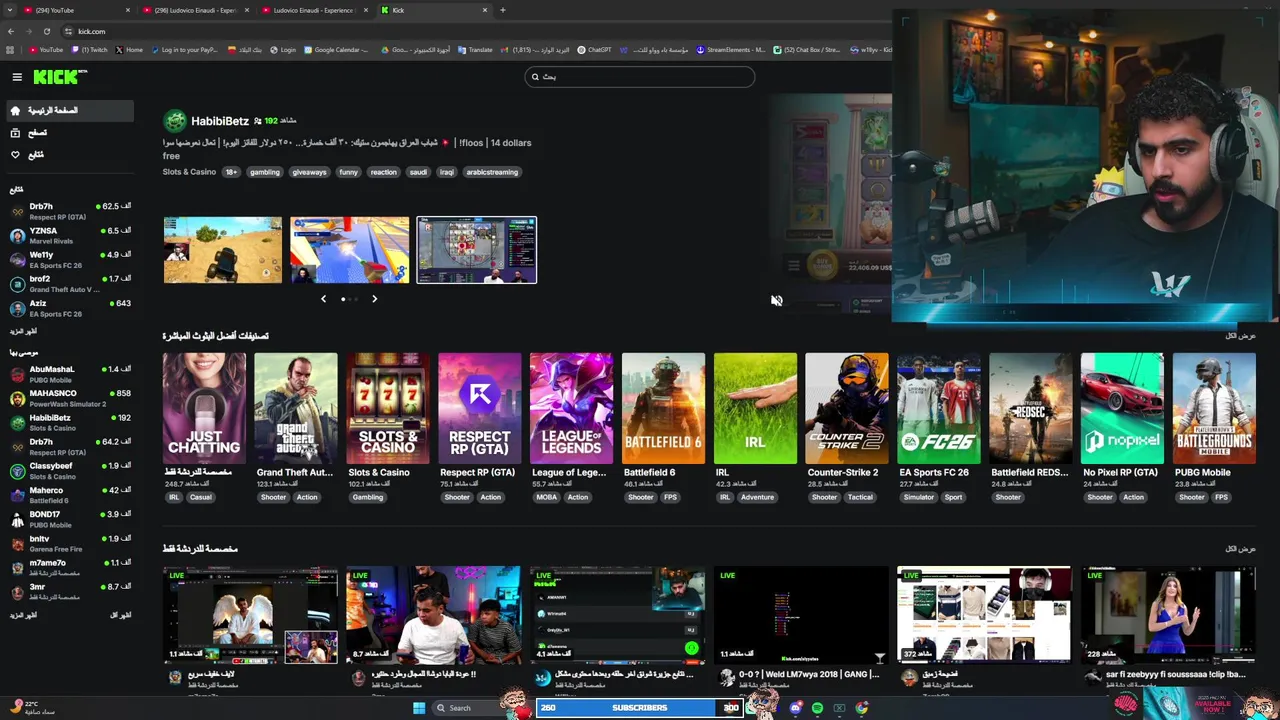Open Maherco Battlefield 6 channel
The height and width of the screenshot is (720, 1280).
coord(70,495)
